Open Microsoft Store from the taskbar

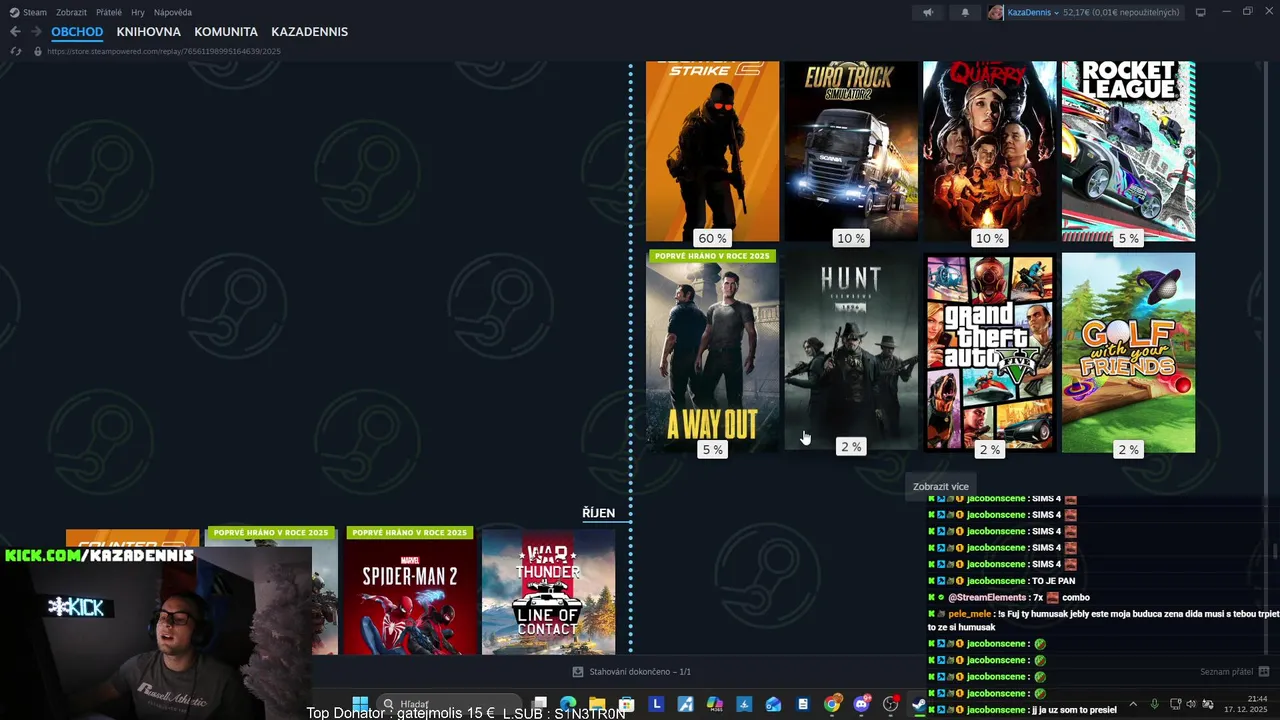[626, 704]
